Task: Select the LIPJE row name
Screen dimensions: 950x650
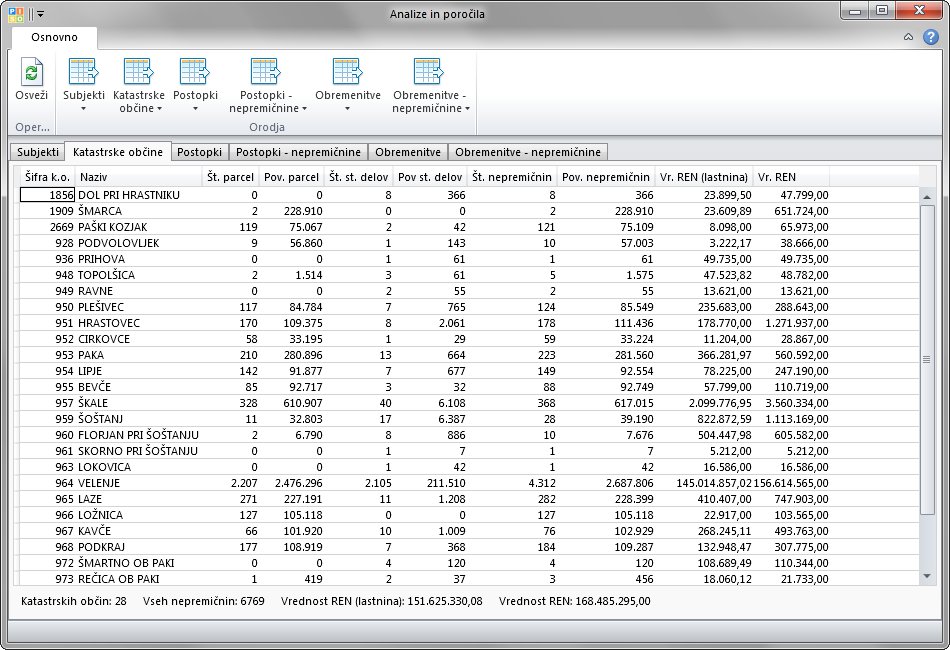Action: click(x=90, y=371)
